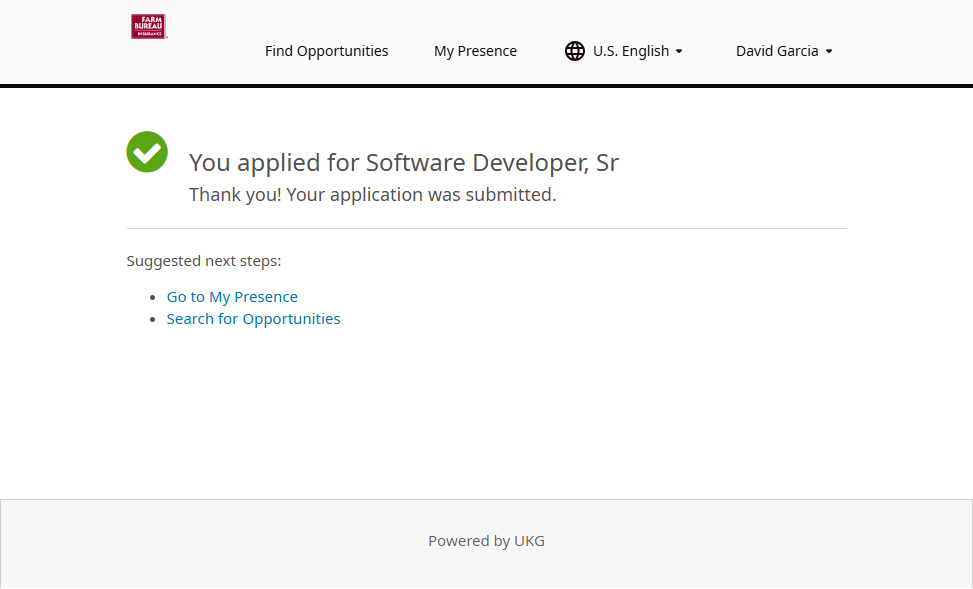Follow the Search for Opportunities link
Viewport: 973px width, 589px height.
253,319
